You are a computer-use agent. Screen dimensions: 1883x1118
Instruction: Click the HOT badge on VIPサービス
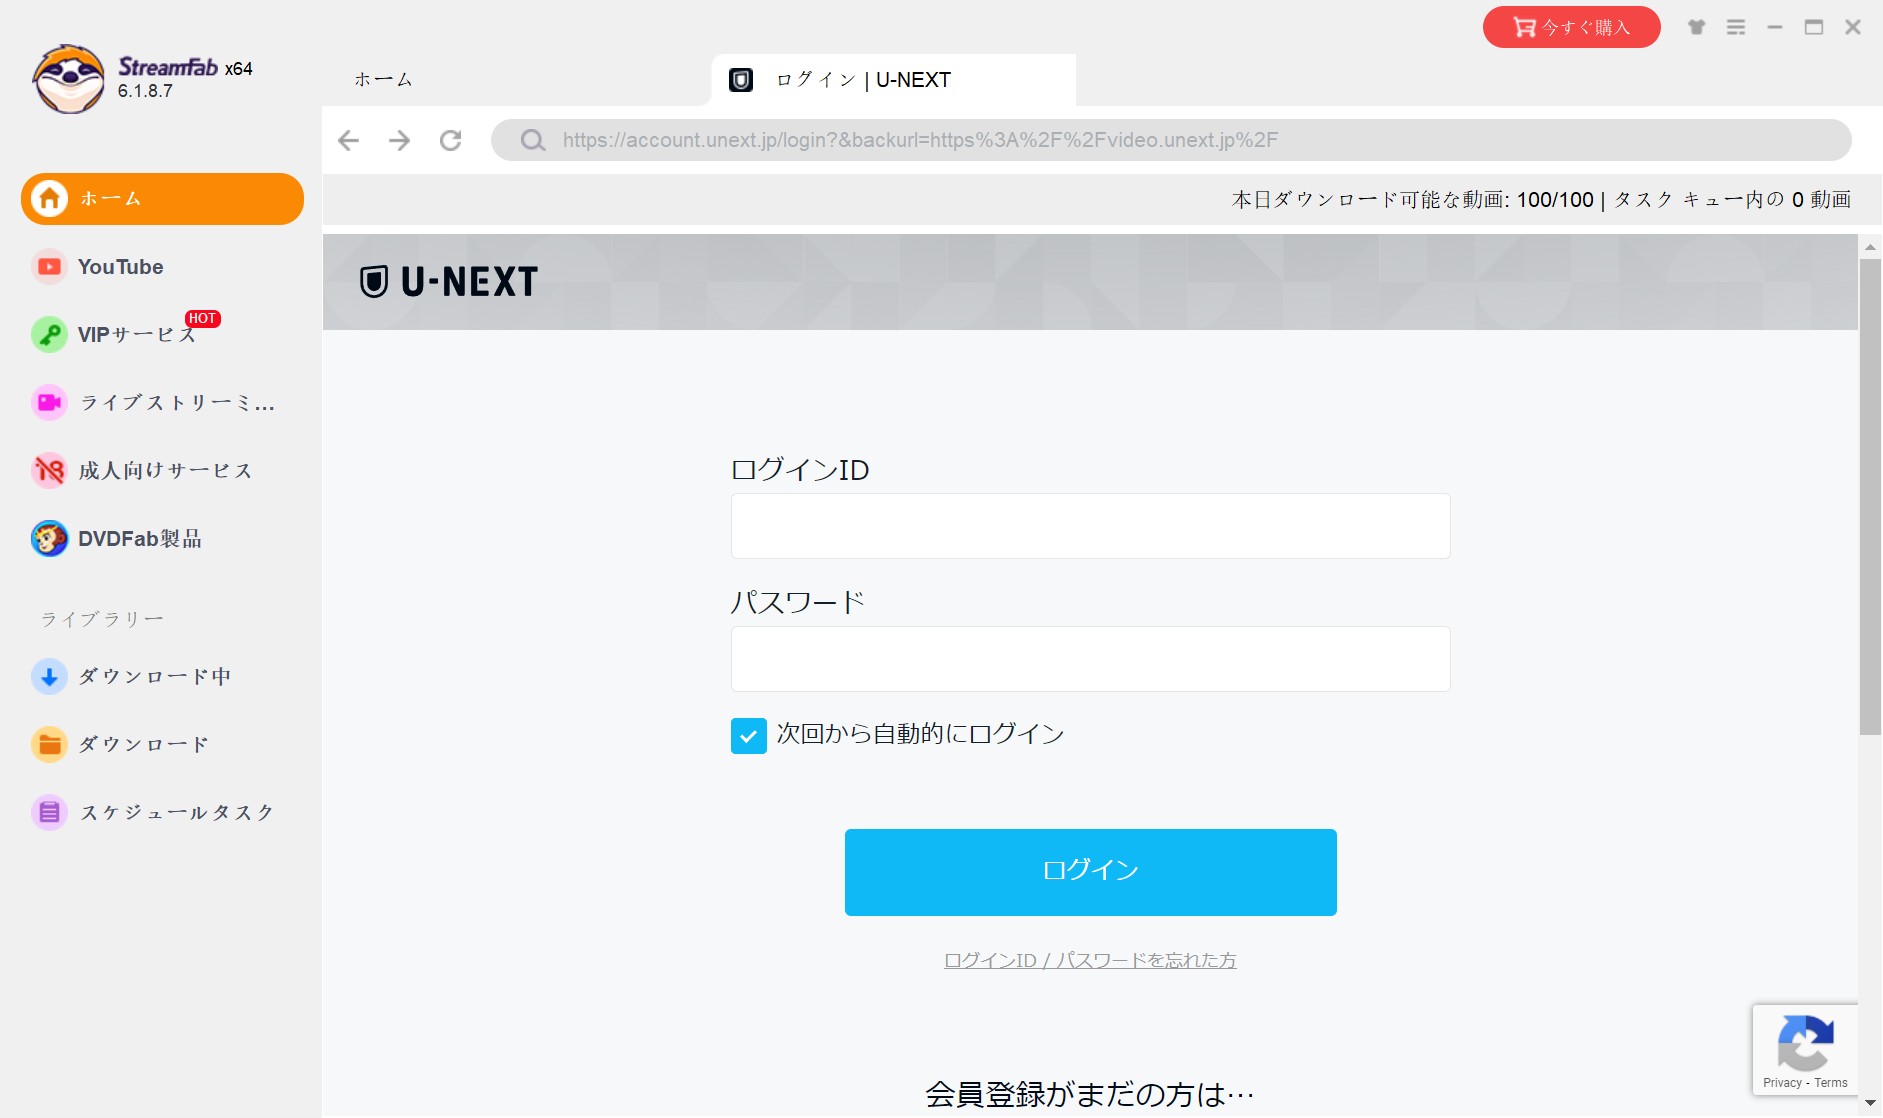[x=202, y=318]
